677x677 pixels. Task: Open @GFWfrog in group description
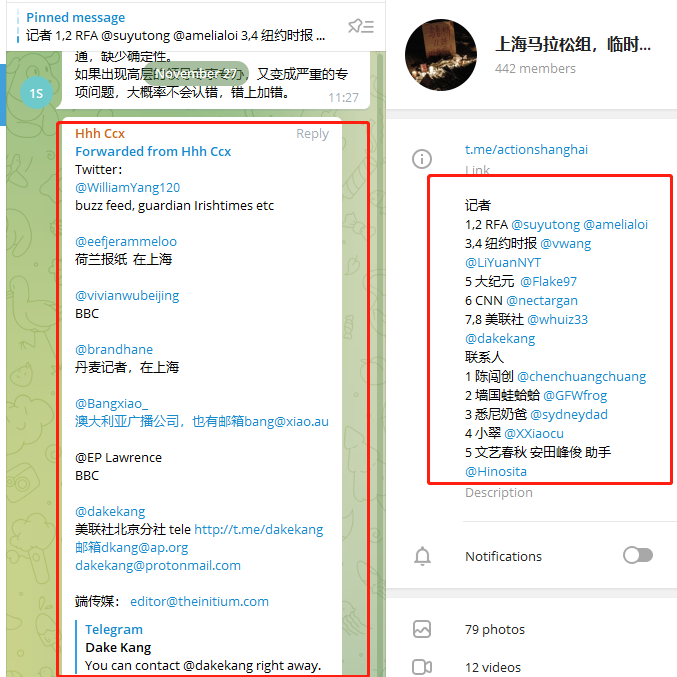tap(575, 395)
